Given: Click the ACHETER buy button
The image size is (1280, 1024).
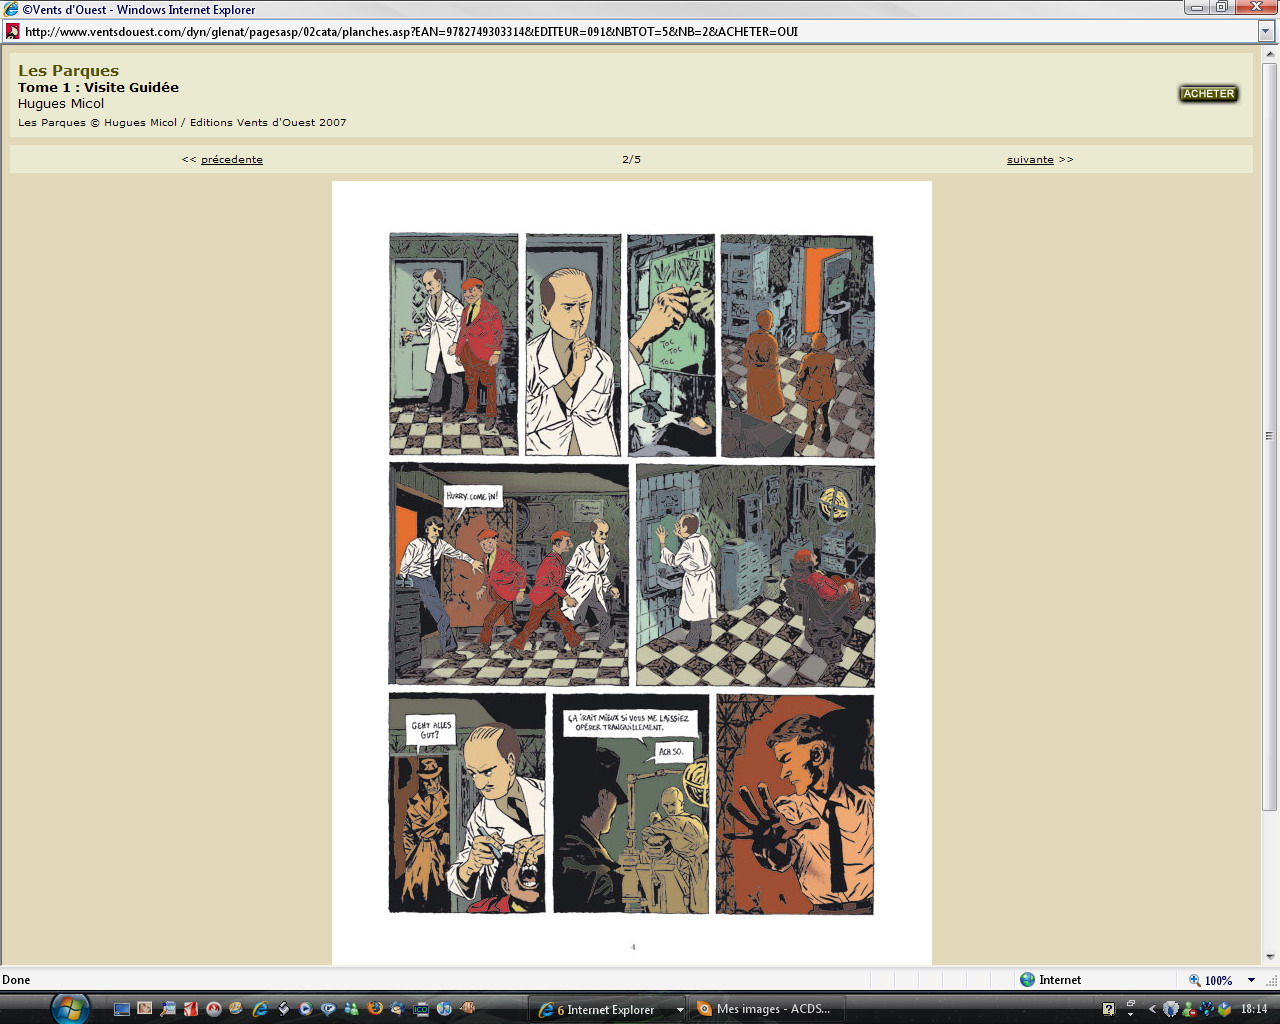Looking at the screenshot, I should point(1208,94).
